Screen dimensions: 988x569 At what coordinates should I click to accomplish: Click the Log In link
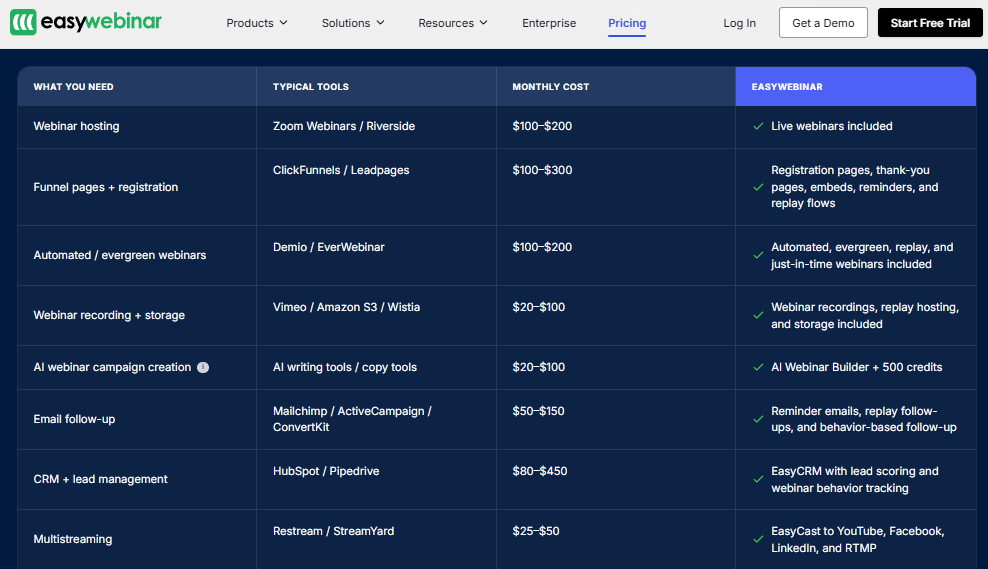click(x=739, y=23)
